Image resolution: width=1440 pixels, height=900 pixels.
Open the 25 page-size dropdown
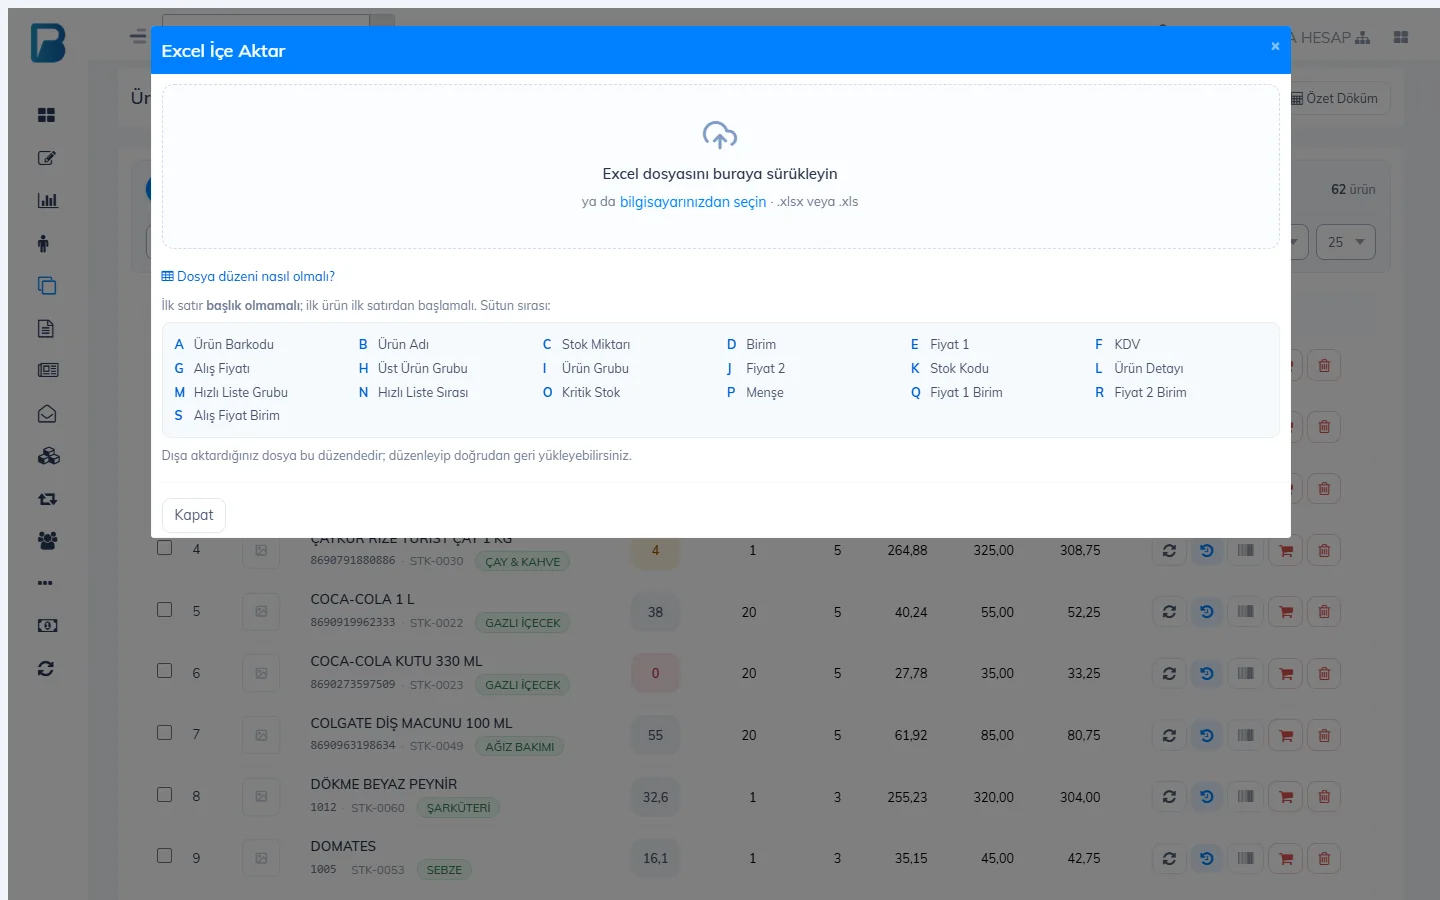pyautogui.click(x=1346, y=242)
